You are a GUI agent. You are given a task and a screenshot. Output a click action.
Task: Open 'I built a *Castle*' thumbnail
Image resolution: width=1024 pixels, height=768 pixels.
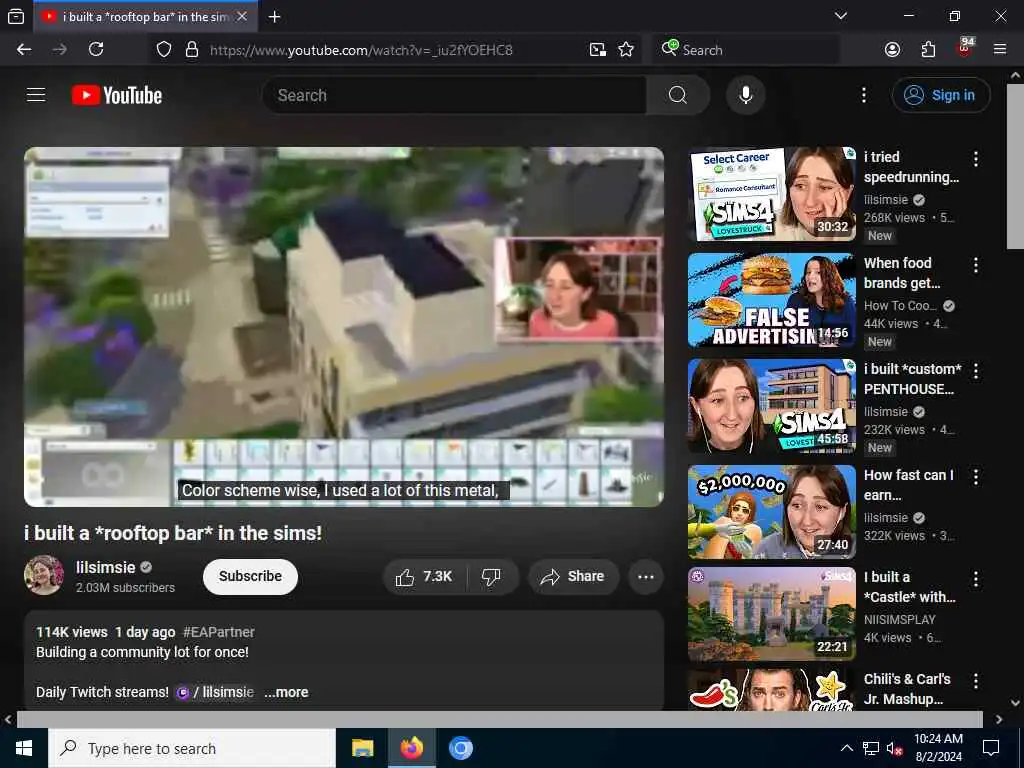[x=771, y=614]
